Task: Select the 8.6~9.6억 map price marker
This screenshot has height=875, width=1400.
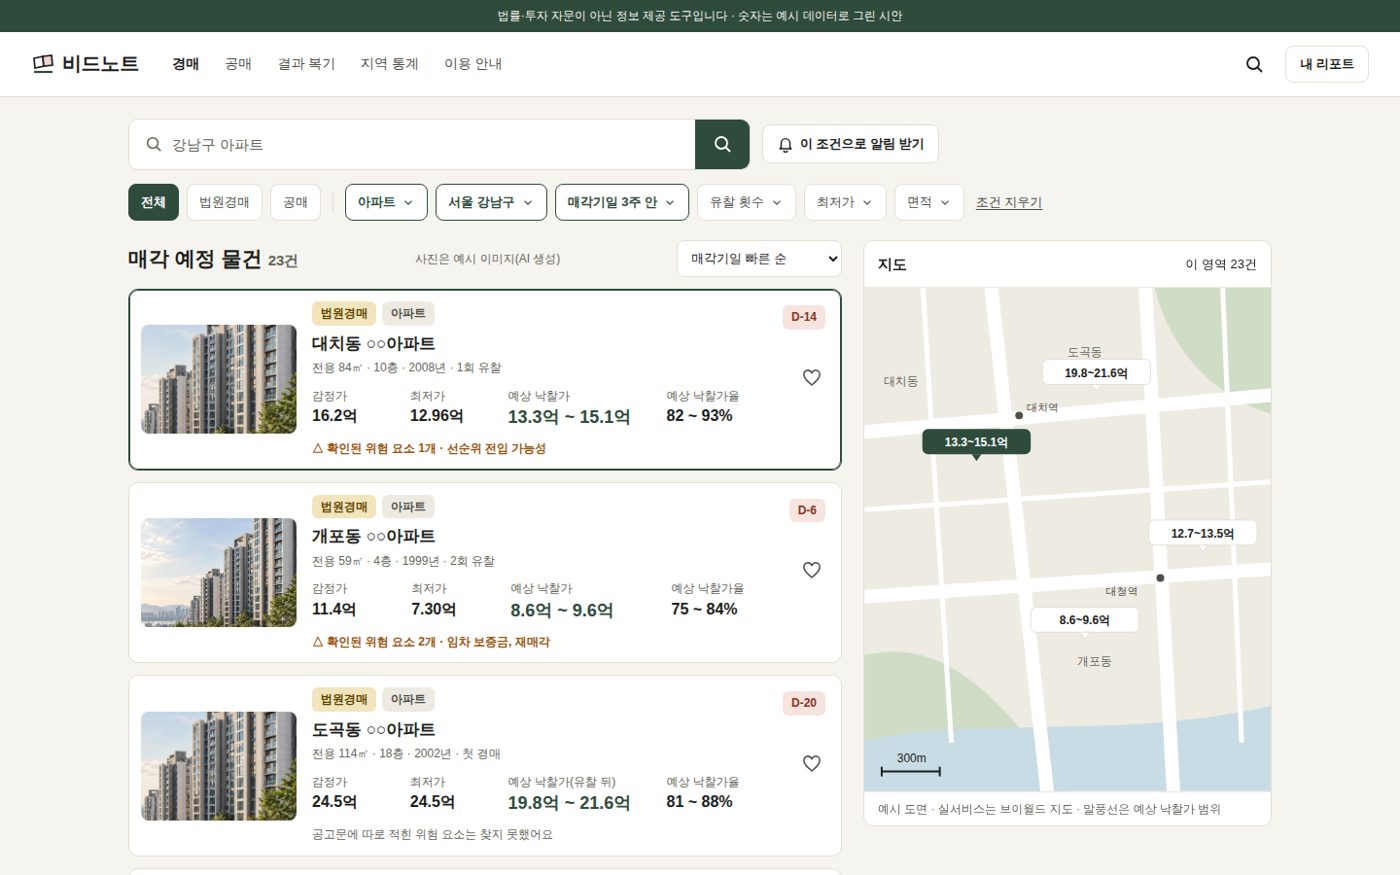Action: tap(1084, 620)
